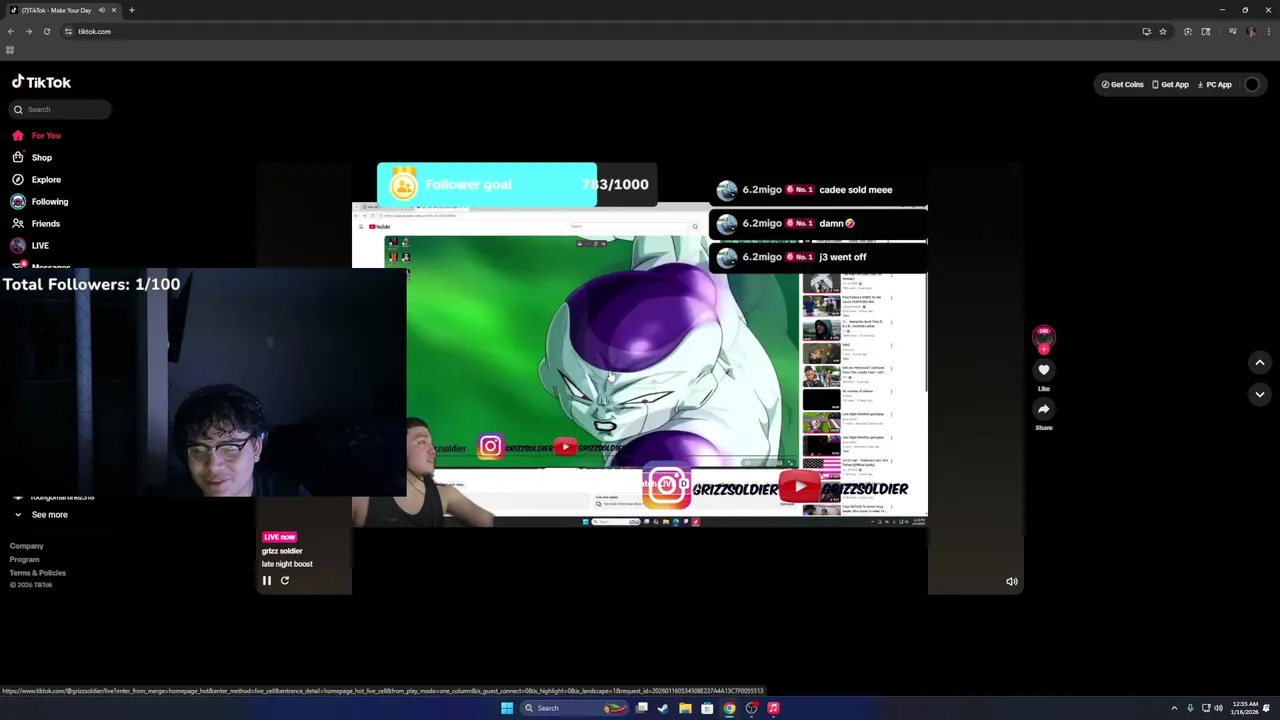Launch Steam from the taskbar
The width and height of the screenshot is (1280, 720).
coord(663,708)
